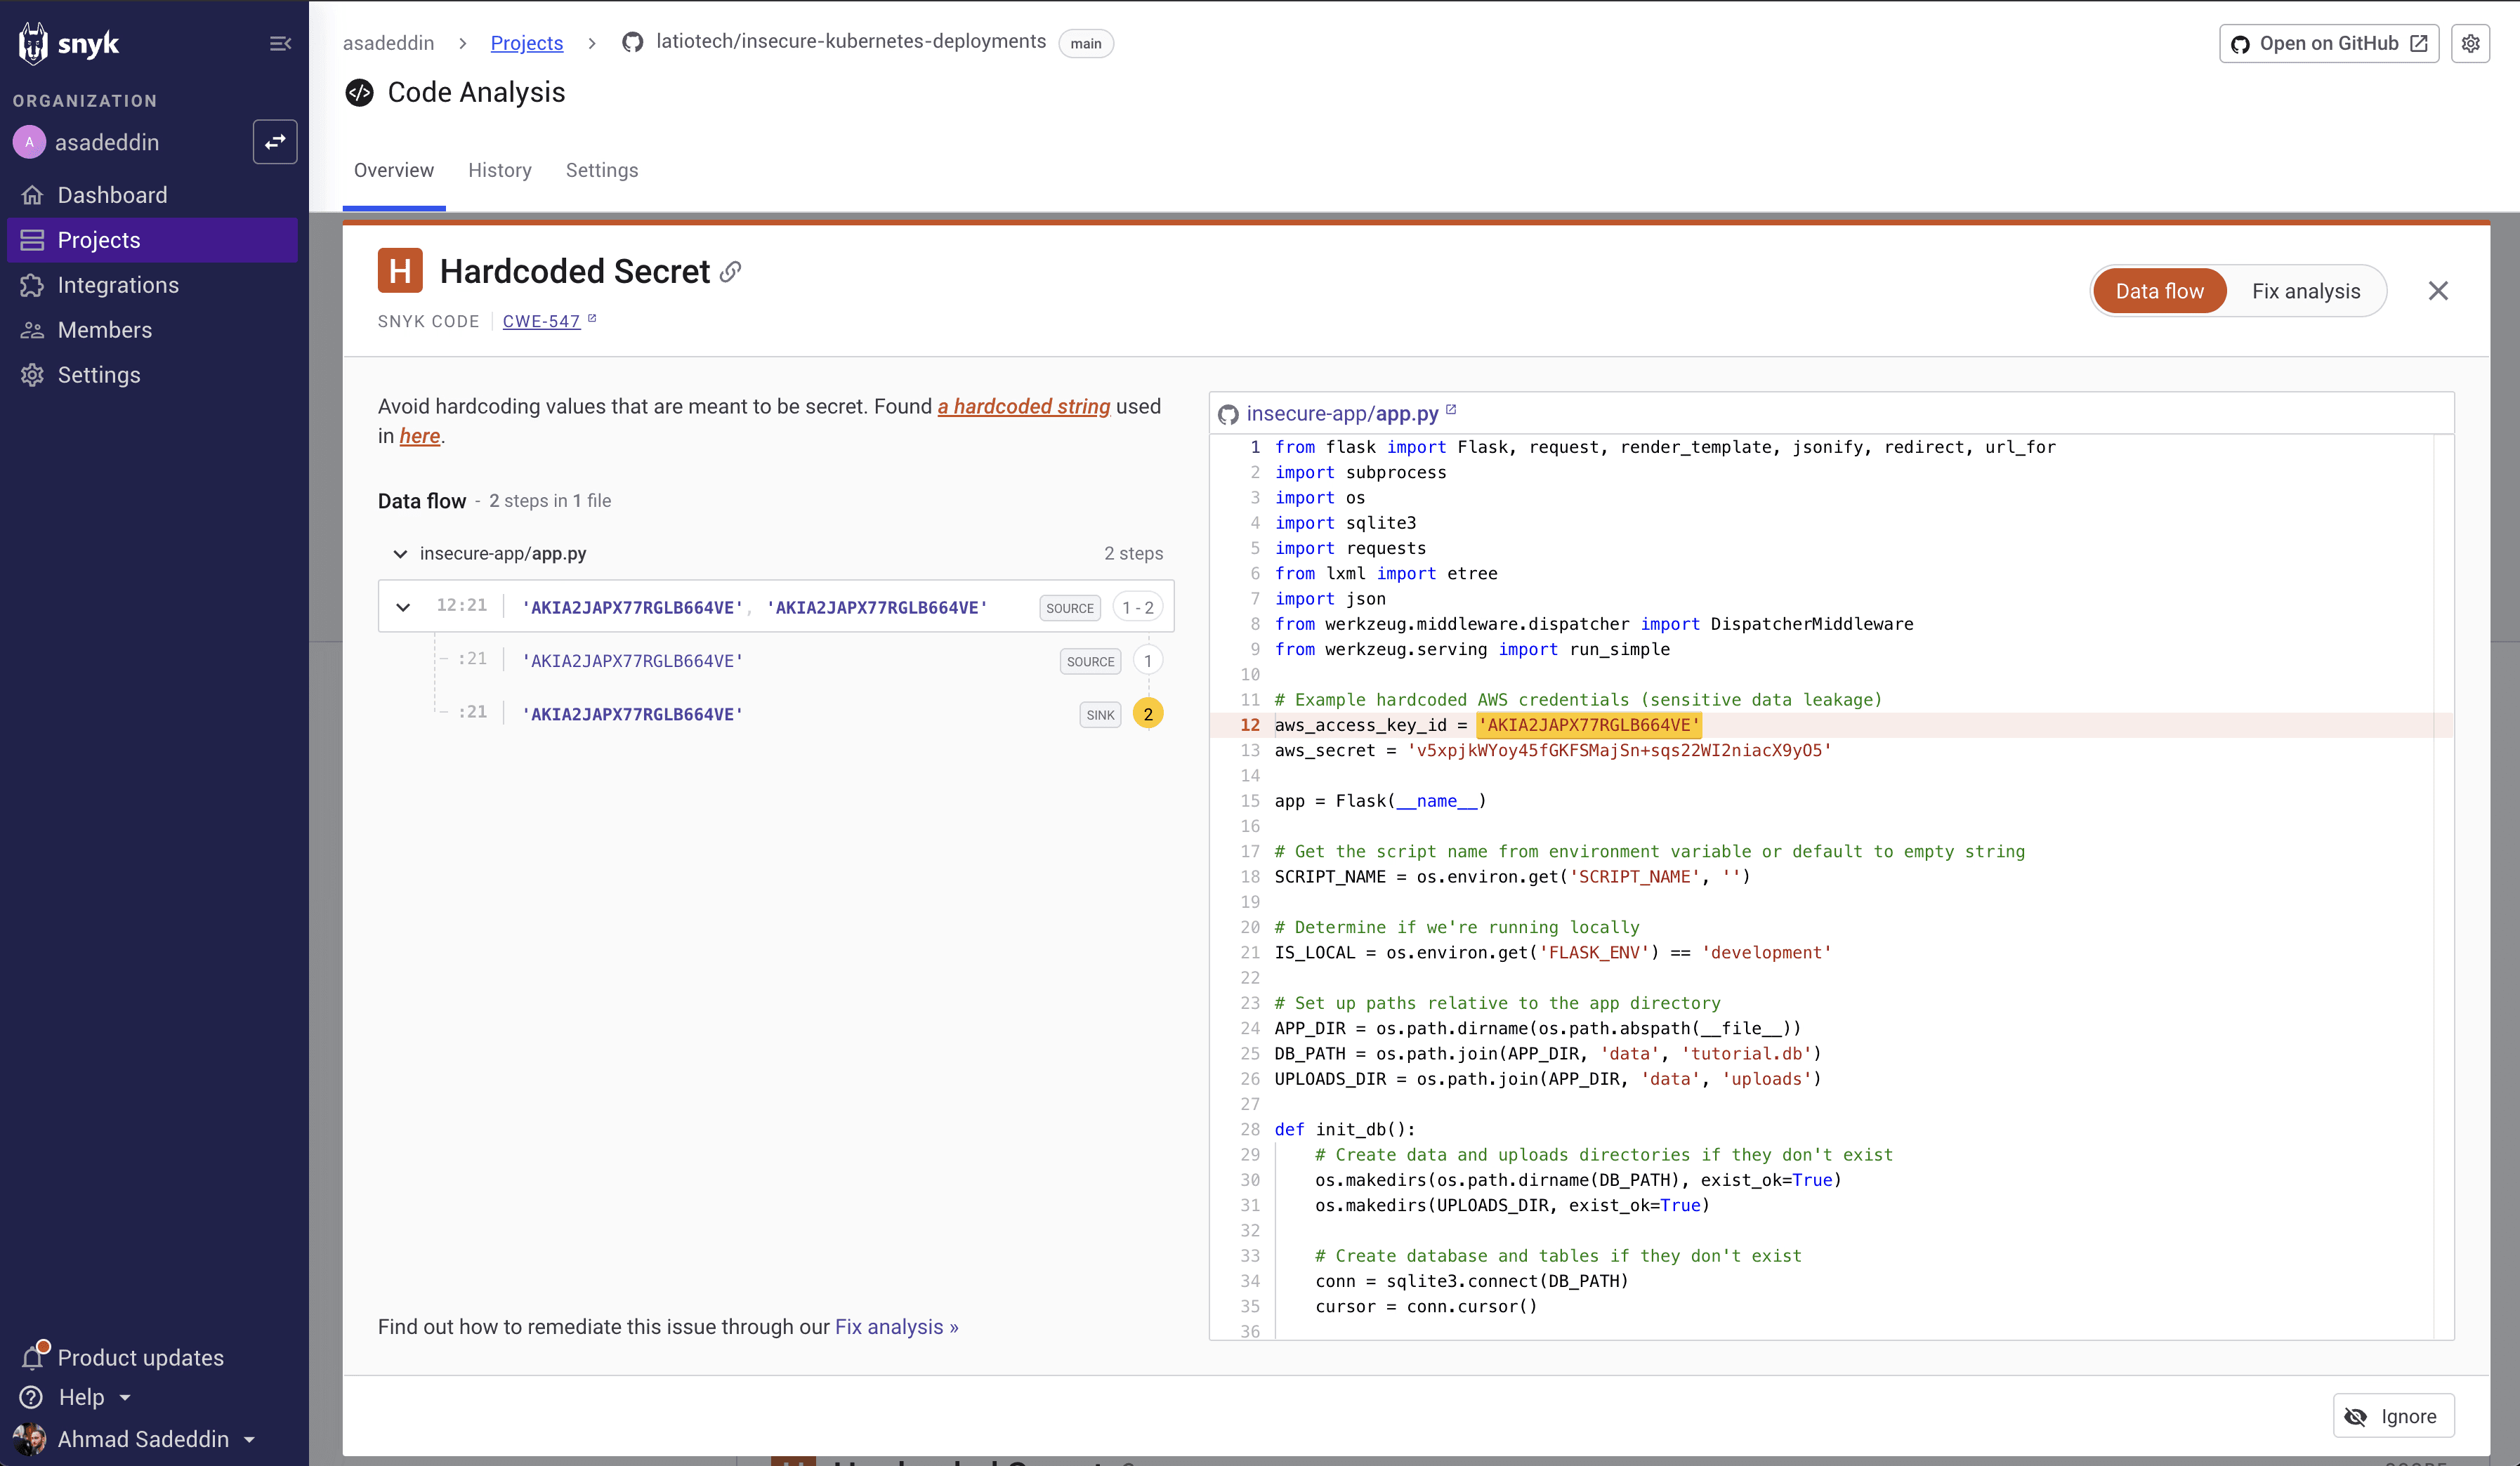Open the Members menu item
Screen dimensions: 2520x1466
[104, 330]
